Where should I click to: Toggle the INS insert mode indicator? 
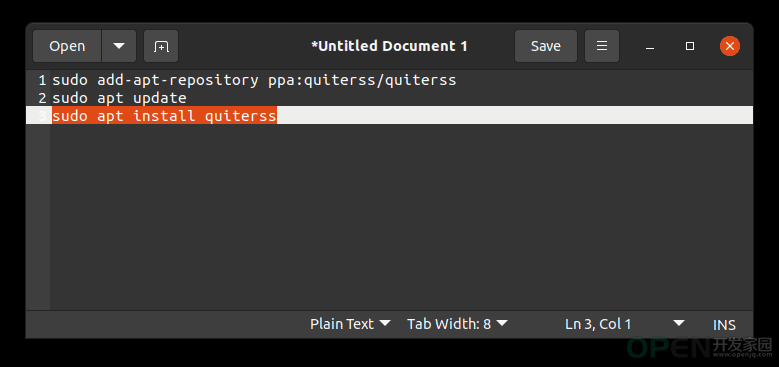click(x=724, y=325)
